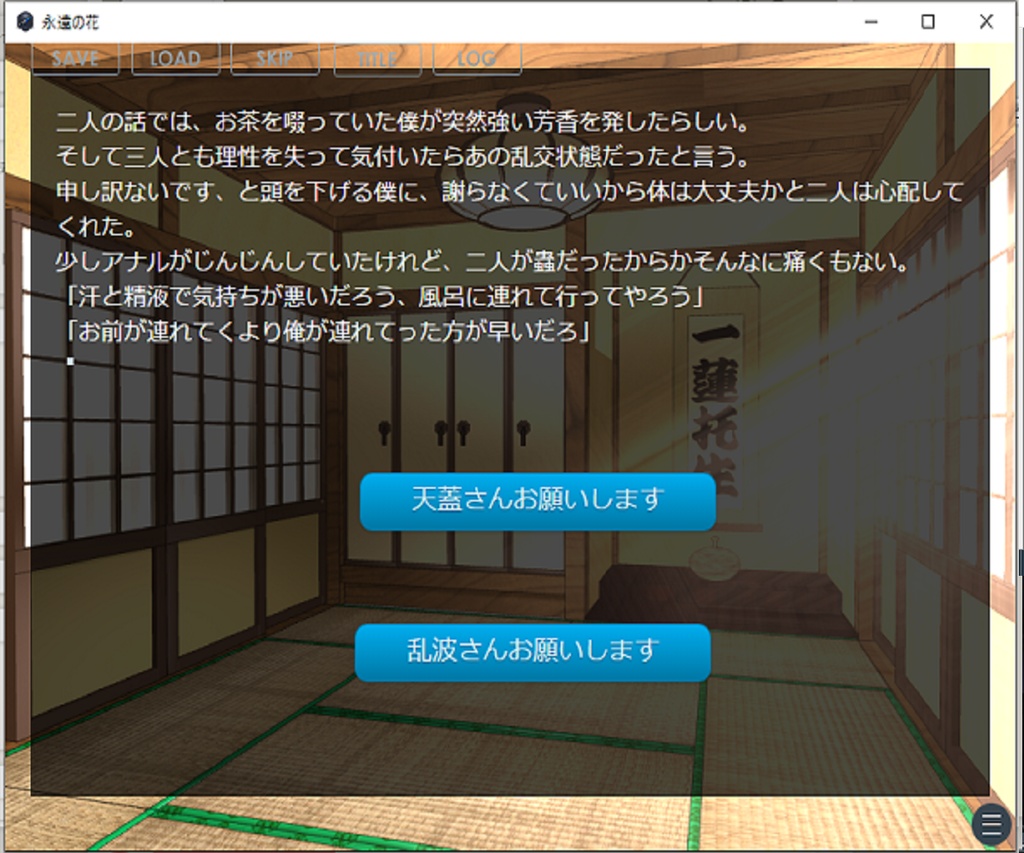Click the 永遠の花 app icon in title bar
The height and width of the screenshot is (853, 1024).
click(x=25, y=22)
